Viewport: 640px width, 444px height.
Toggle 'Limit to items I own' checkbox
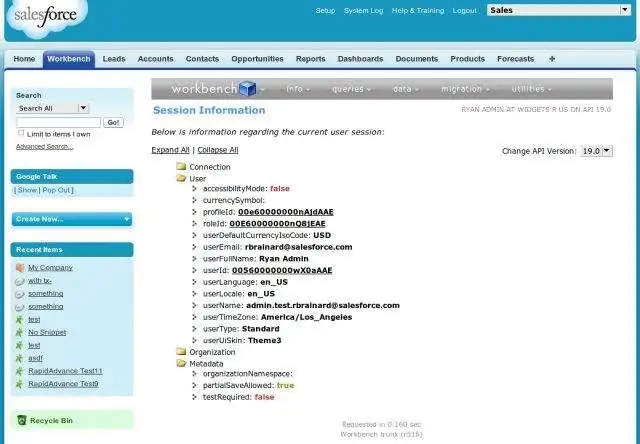[21, 133]
